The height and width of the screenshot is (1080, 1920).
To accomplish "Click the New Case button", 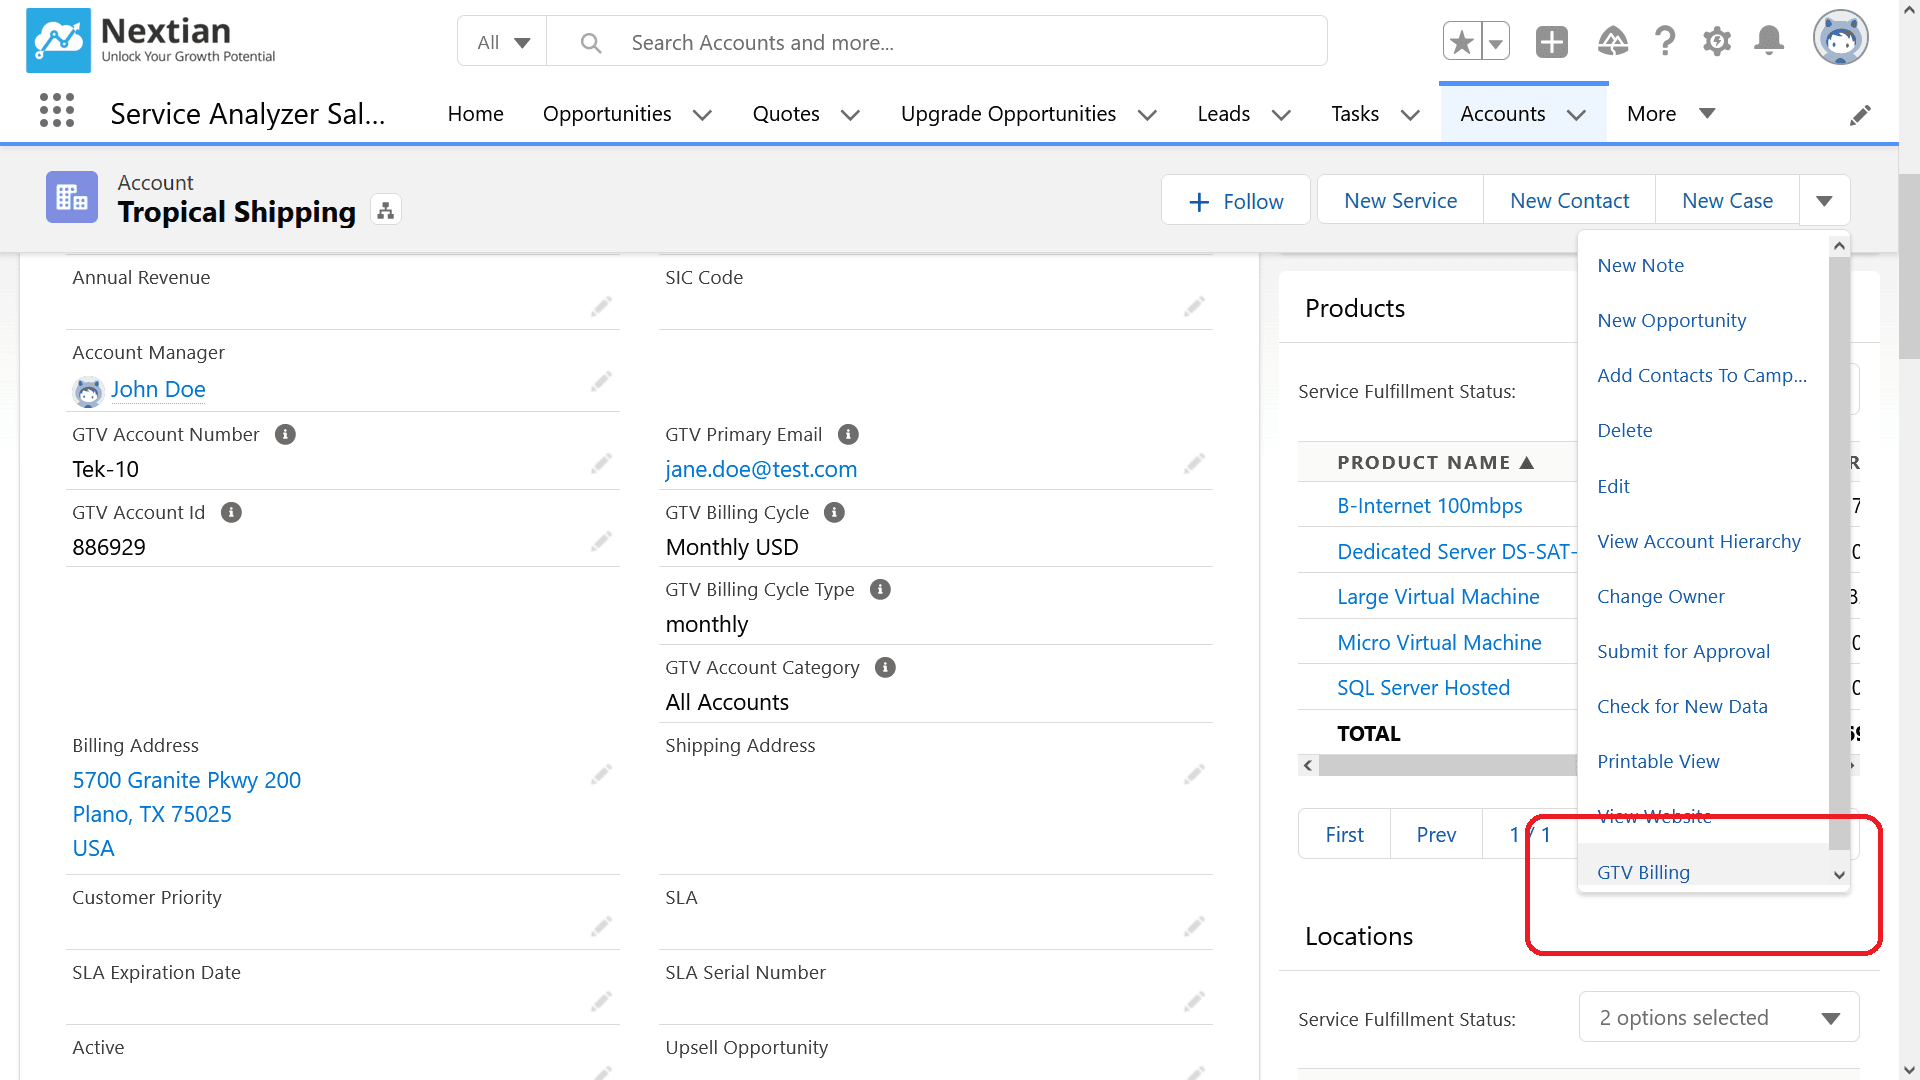I will point(1727,201).
